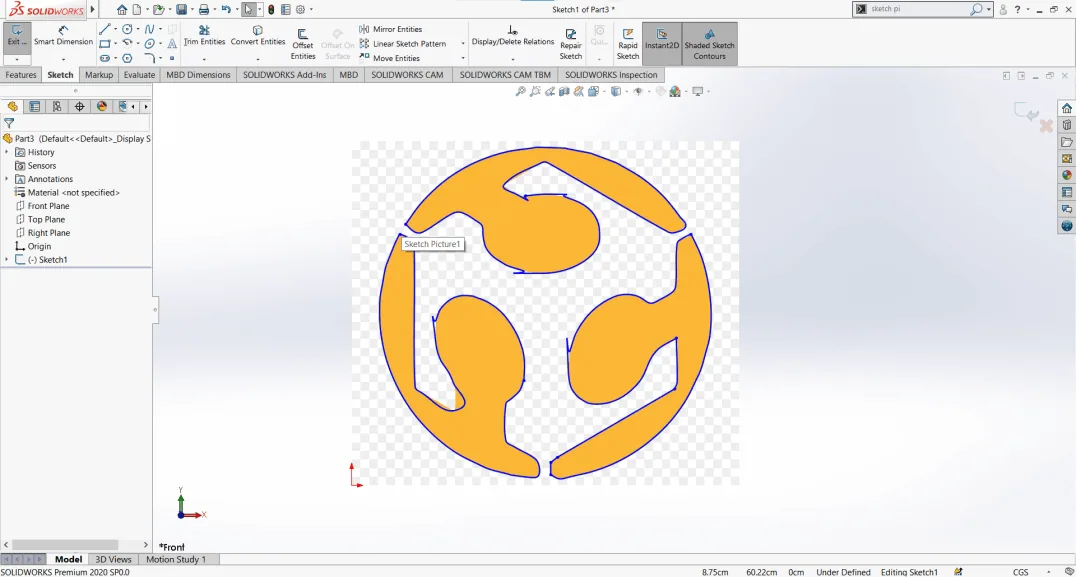Open the Trim Entities dropdown arrow
The width and height of the screenshot is (1076, 577).
[x=204, y=59]
